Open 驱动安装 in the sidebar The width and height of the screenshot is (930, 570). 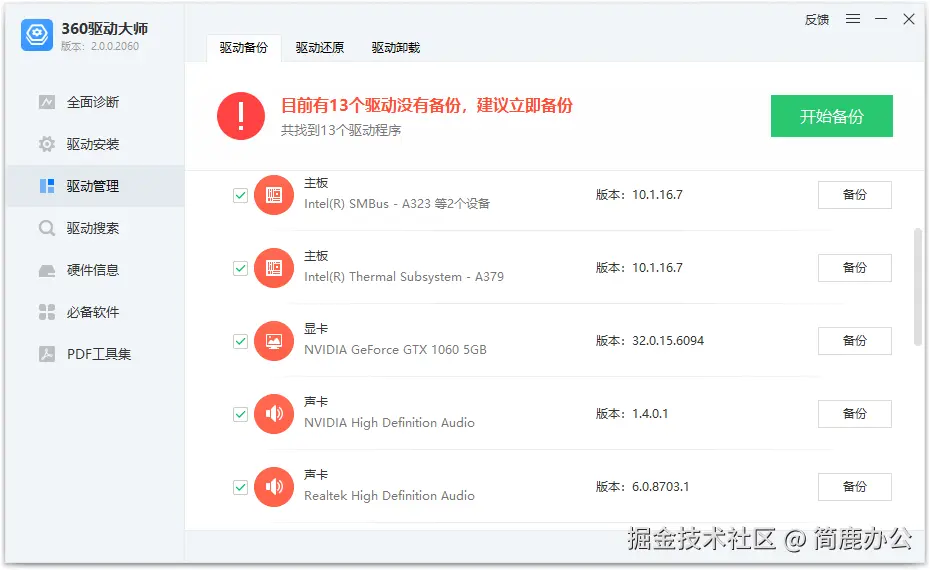tap(95, 144)
